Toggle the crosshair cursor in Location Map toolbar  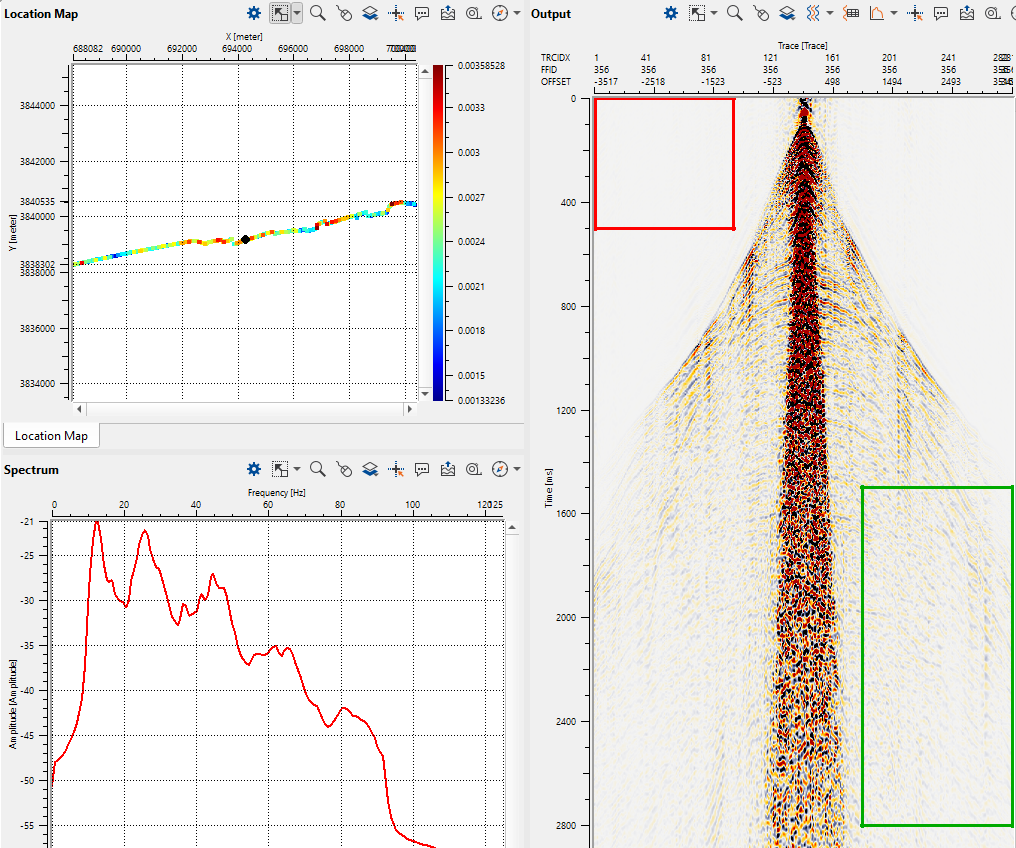[x=396, y=13]
